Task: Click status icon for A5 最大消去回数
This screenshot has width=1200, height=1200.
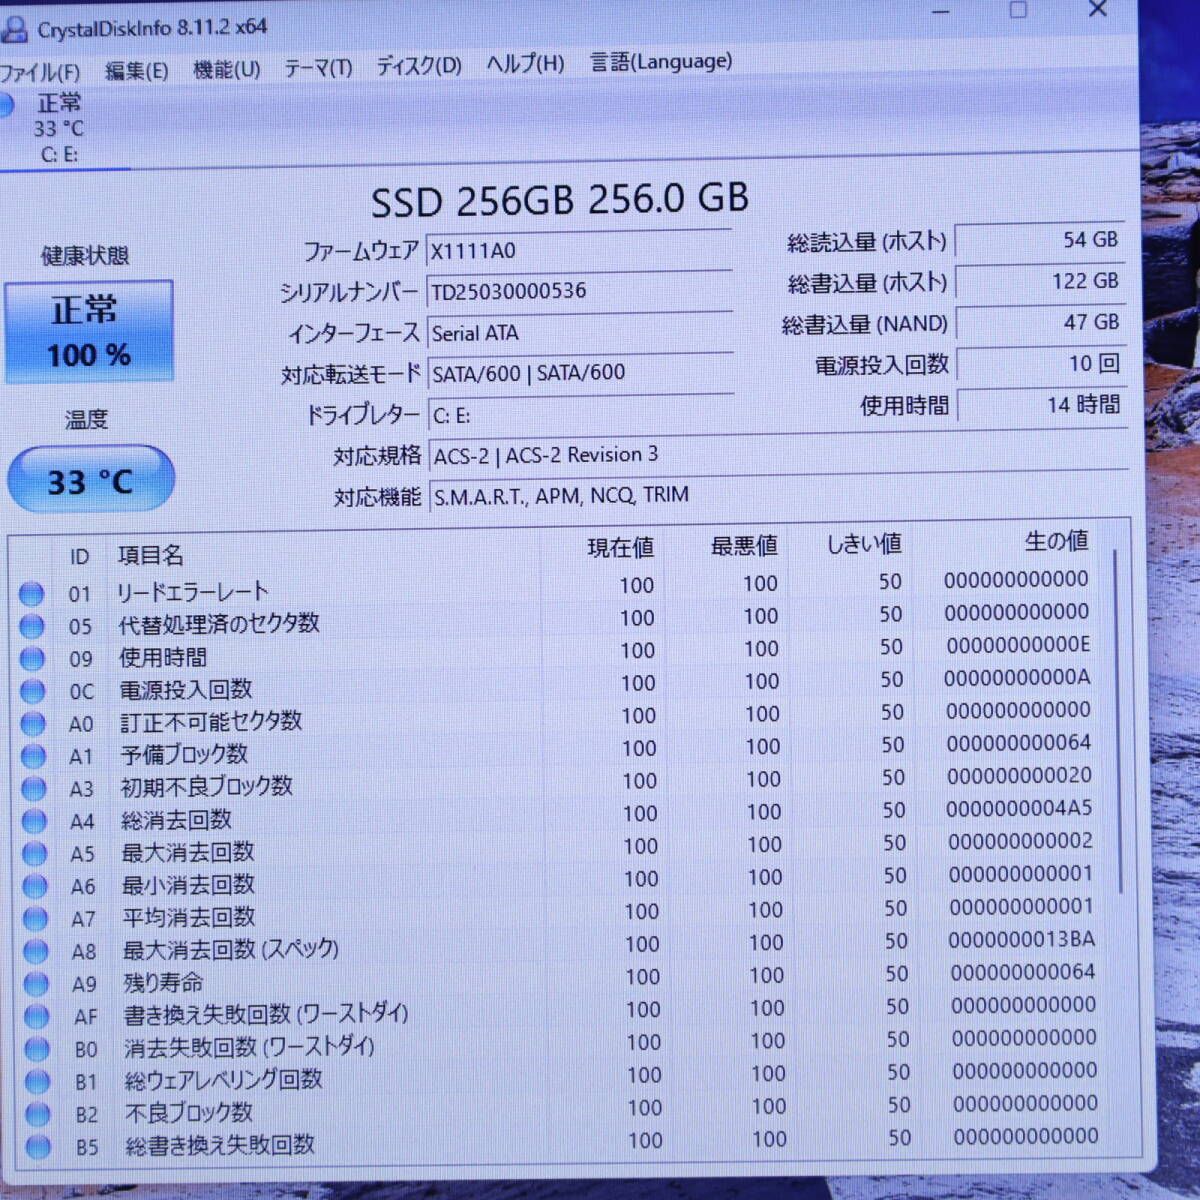Action: 35,854
